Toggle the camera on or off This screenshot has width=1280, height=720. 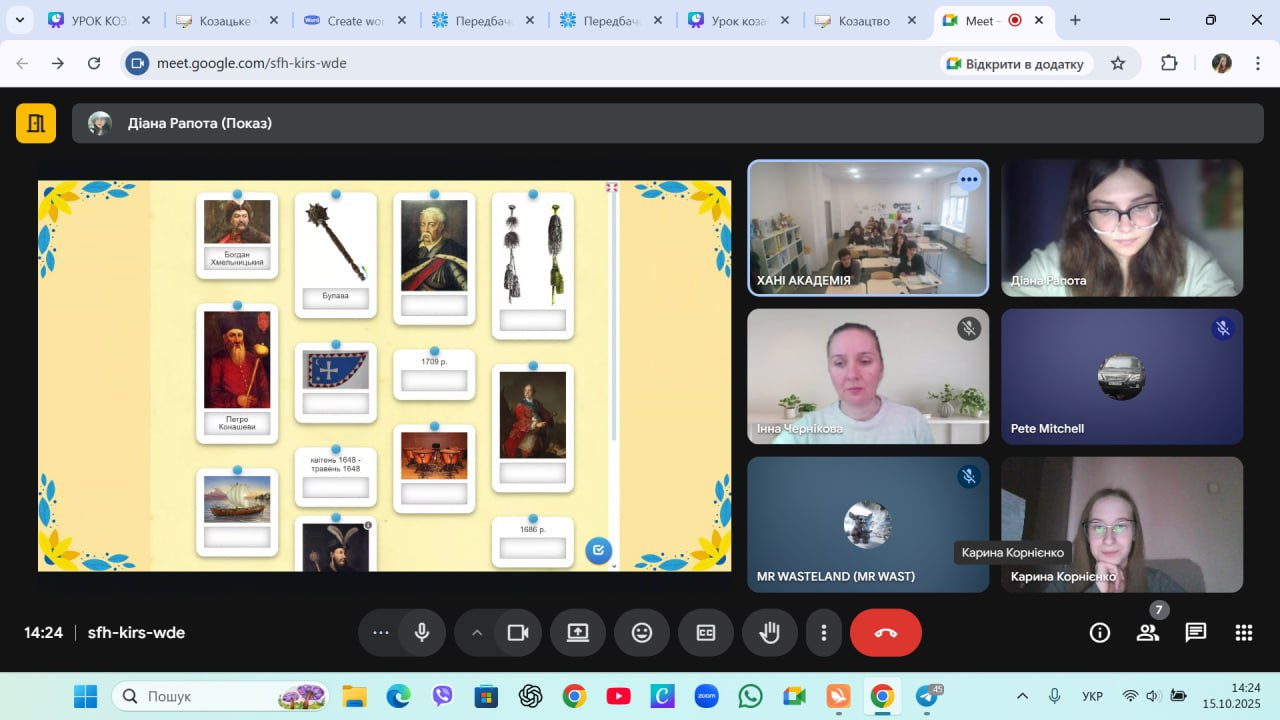pos(517,633)
